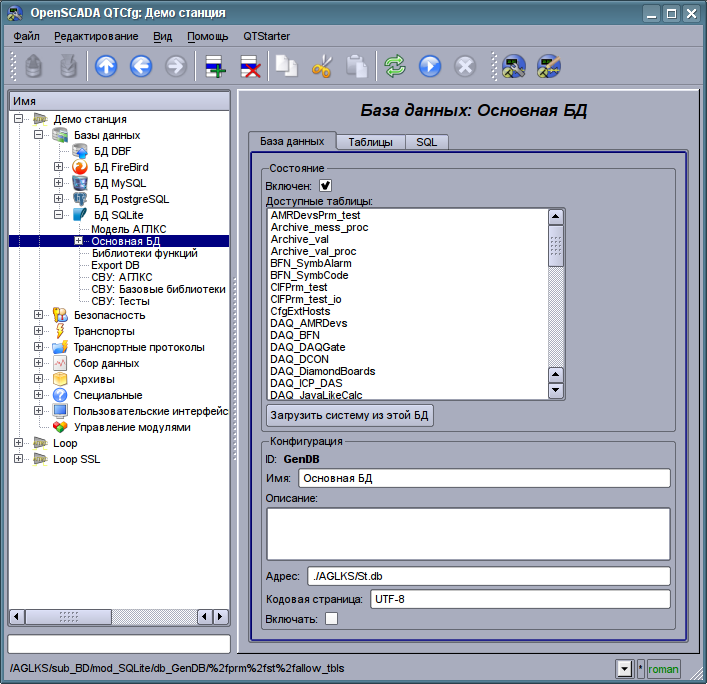The width and height of the screenshot is (707, 684).
Task: Check the Включать checkbox
Action: pos(331,619)
